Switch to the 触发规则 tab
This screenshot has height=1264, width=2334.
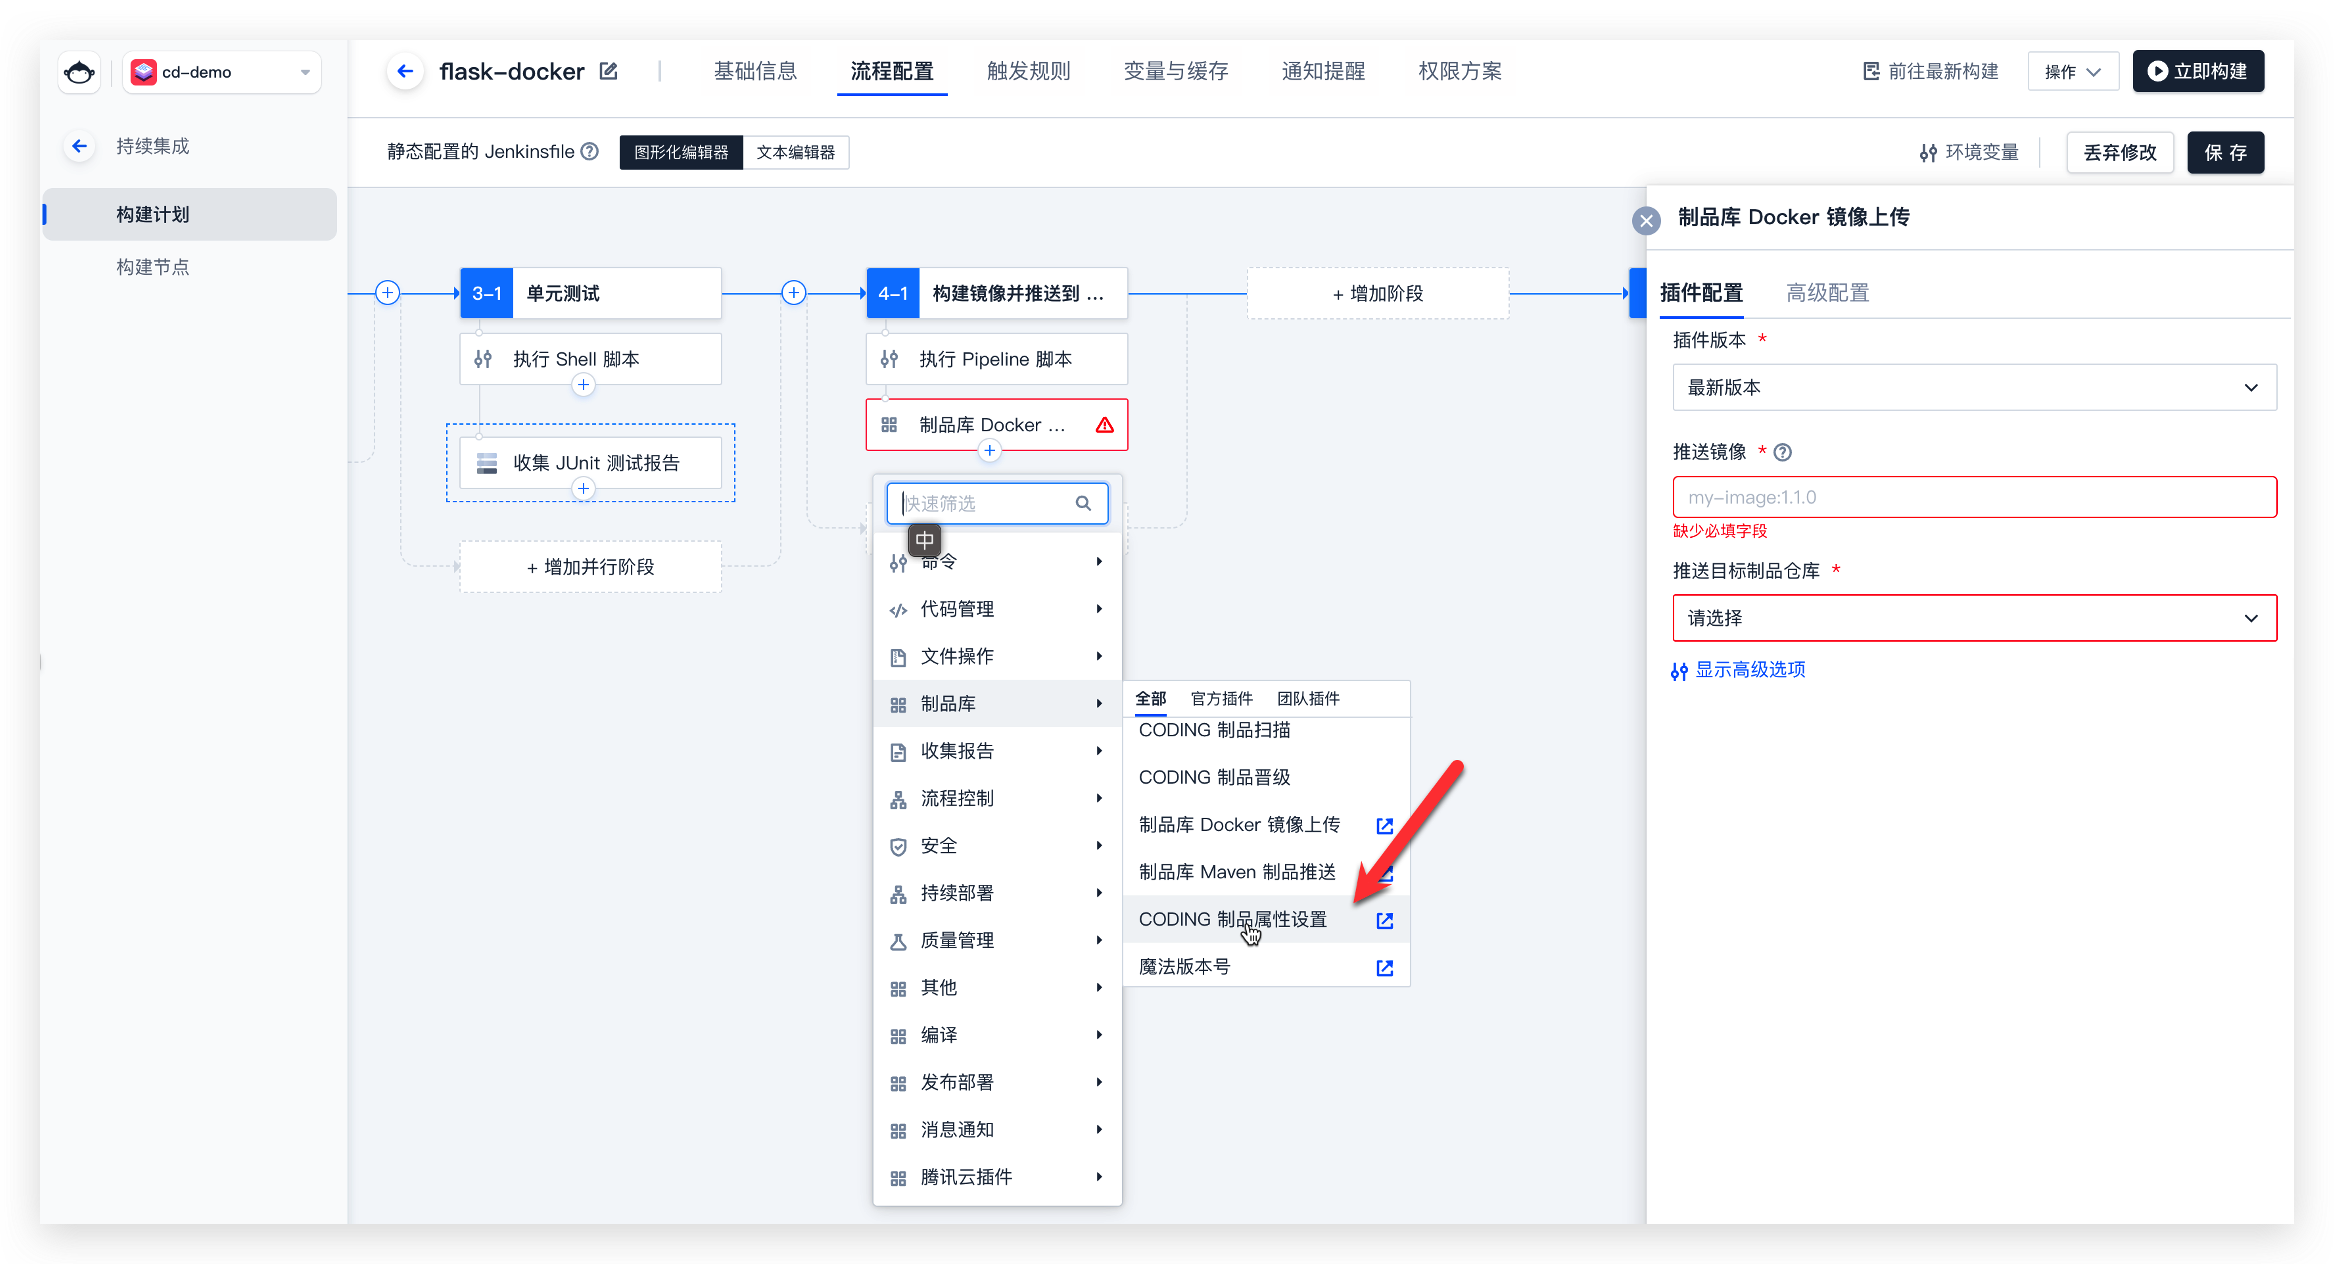pyautogui.click(x=1028, y=71)
